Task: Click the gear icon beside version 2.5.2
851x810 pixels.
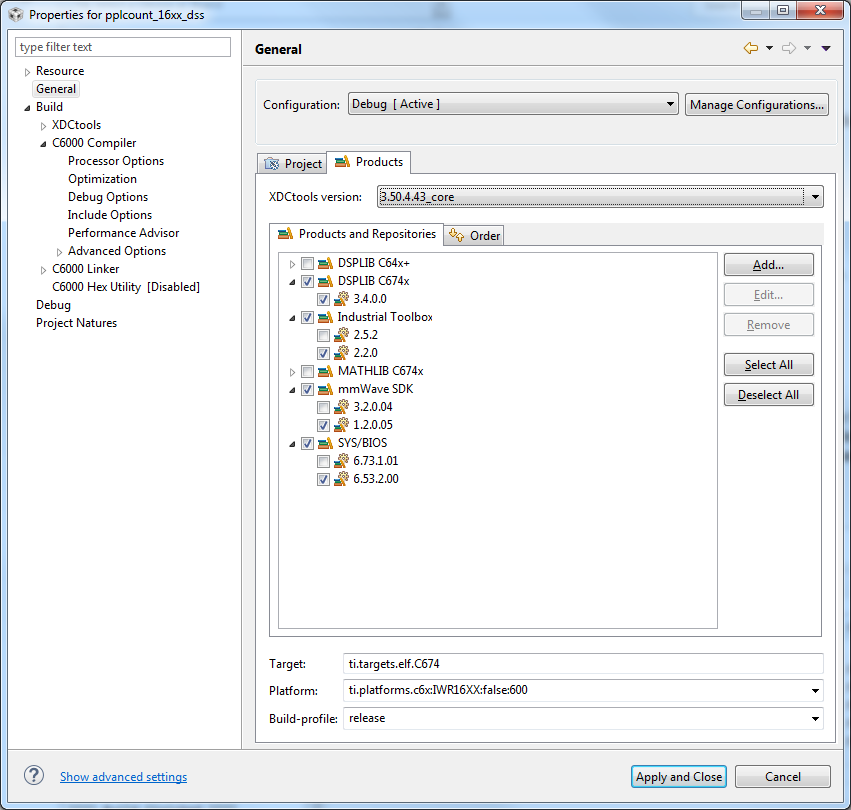Action: click(341, 335)
